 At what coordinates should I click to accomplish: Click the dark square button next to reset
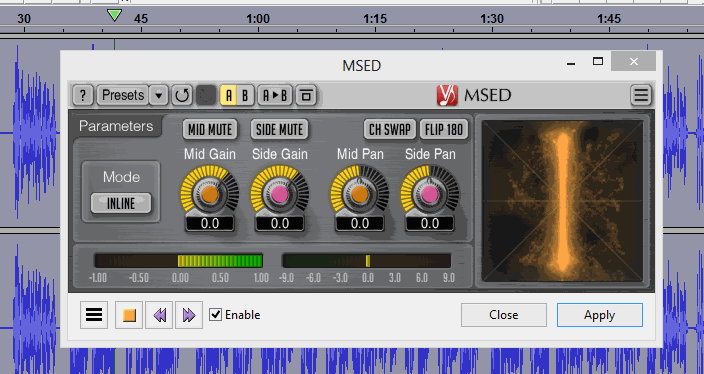point(206,95)
